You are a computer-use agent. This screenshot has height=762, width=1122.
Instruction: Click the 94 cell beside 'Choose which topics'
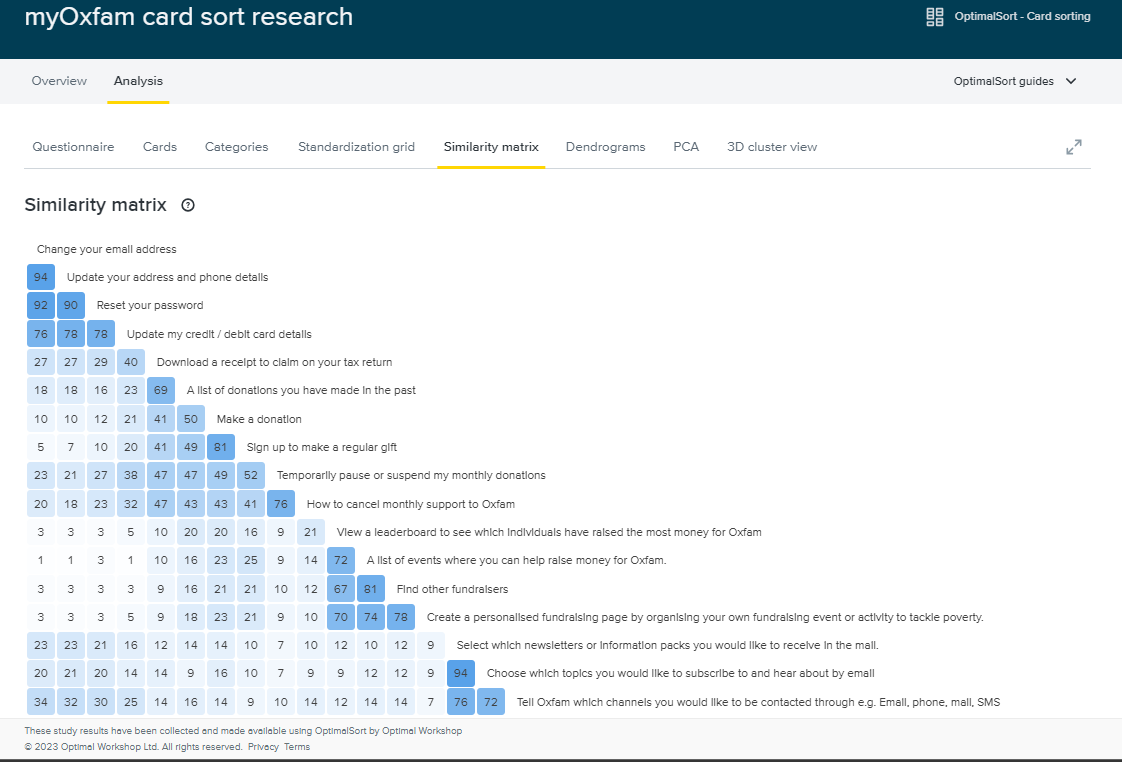coord(461,673)
